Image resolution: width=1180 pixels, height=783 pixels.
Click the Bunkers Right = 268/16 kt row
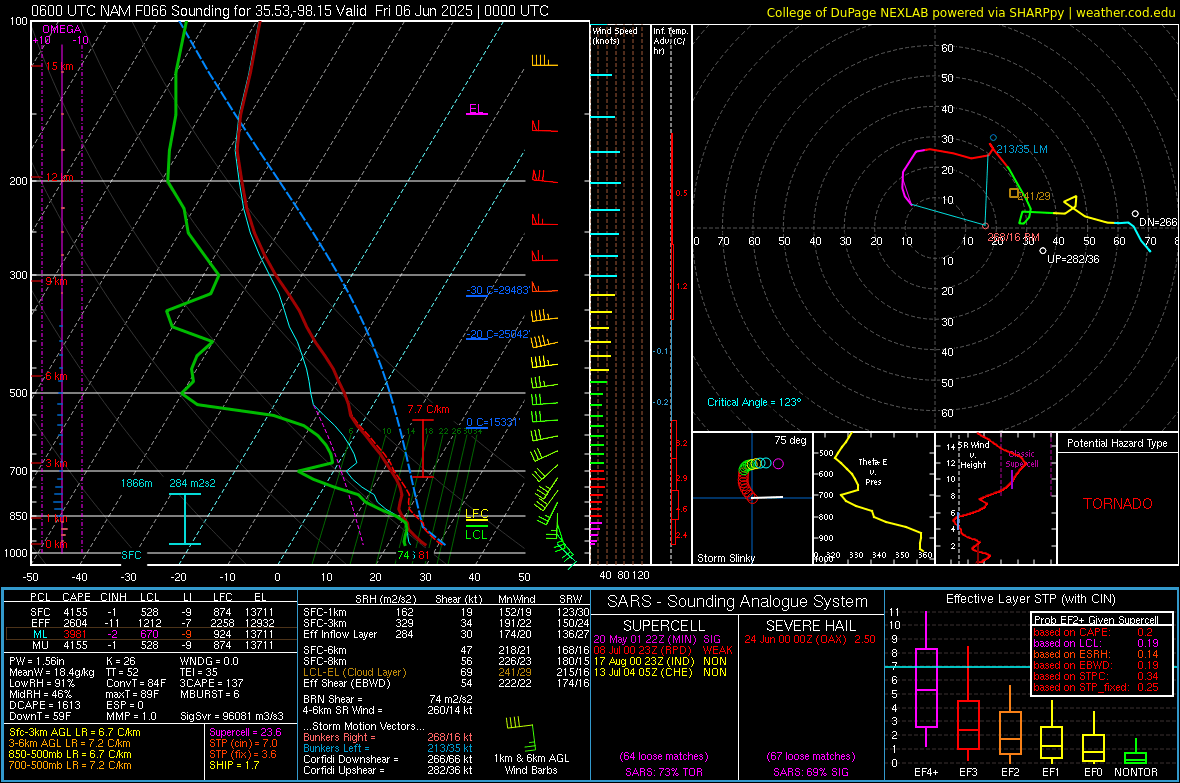pos(388,737)
